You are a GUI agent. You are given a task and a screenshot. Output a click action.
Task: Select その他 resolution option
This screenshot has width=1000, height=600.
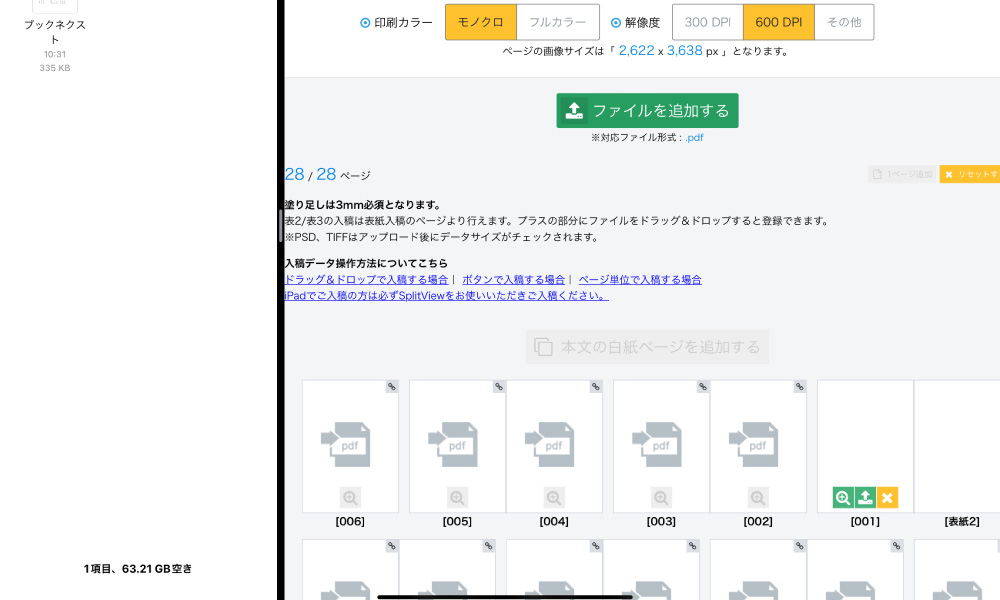tap(844, 22)
